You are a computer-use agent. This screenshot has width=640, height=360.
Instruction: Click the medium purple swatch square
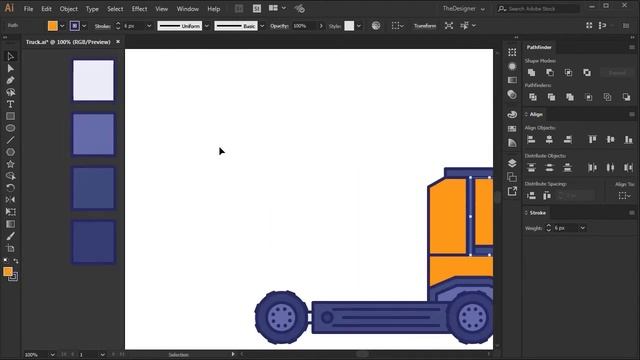(x=93, y=134)
